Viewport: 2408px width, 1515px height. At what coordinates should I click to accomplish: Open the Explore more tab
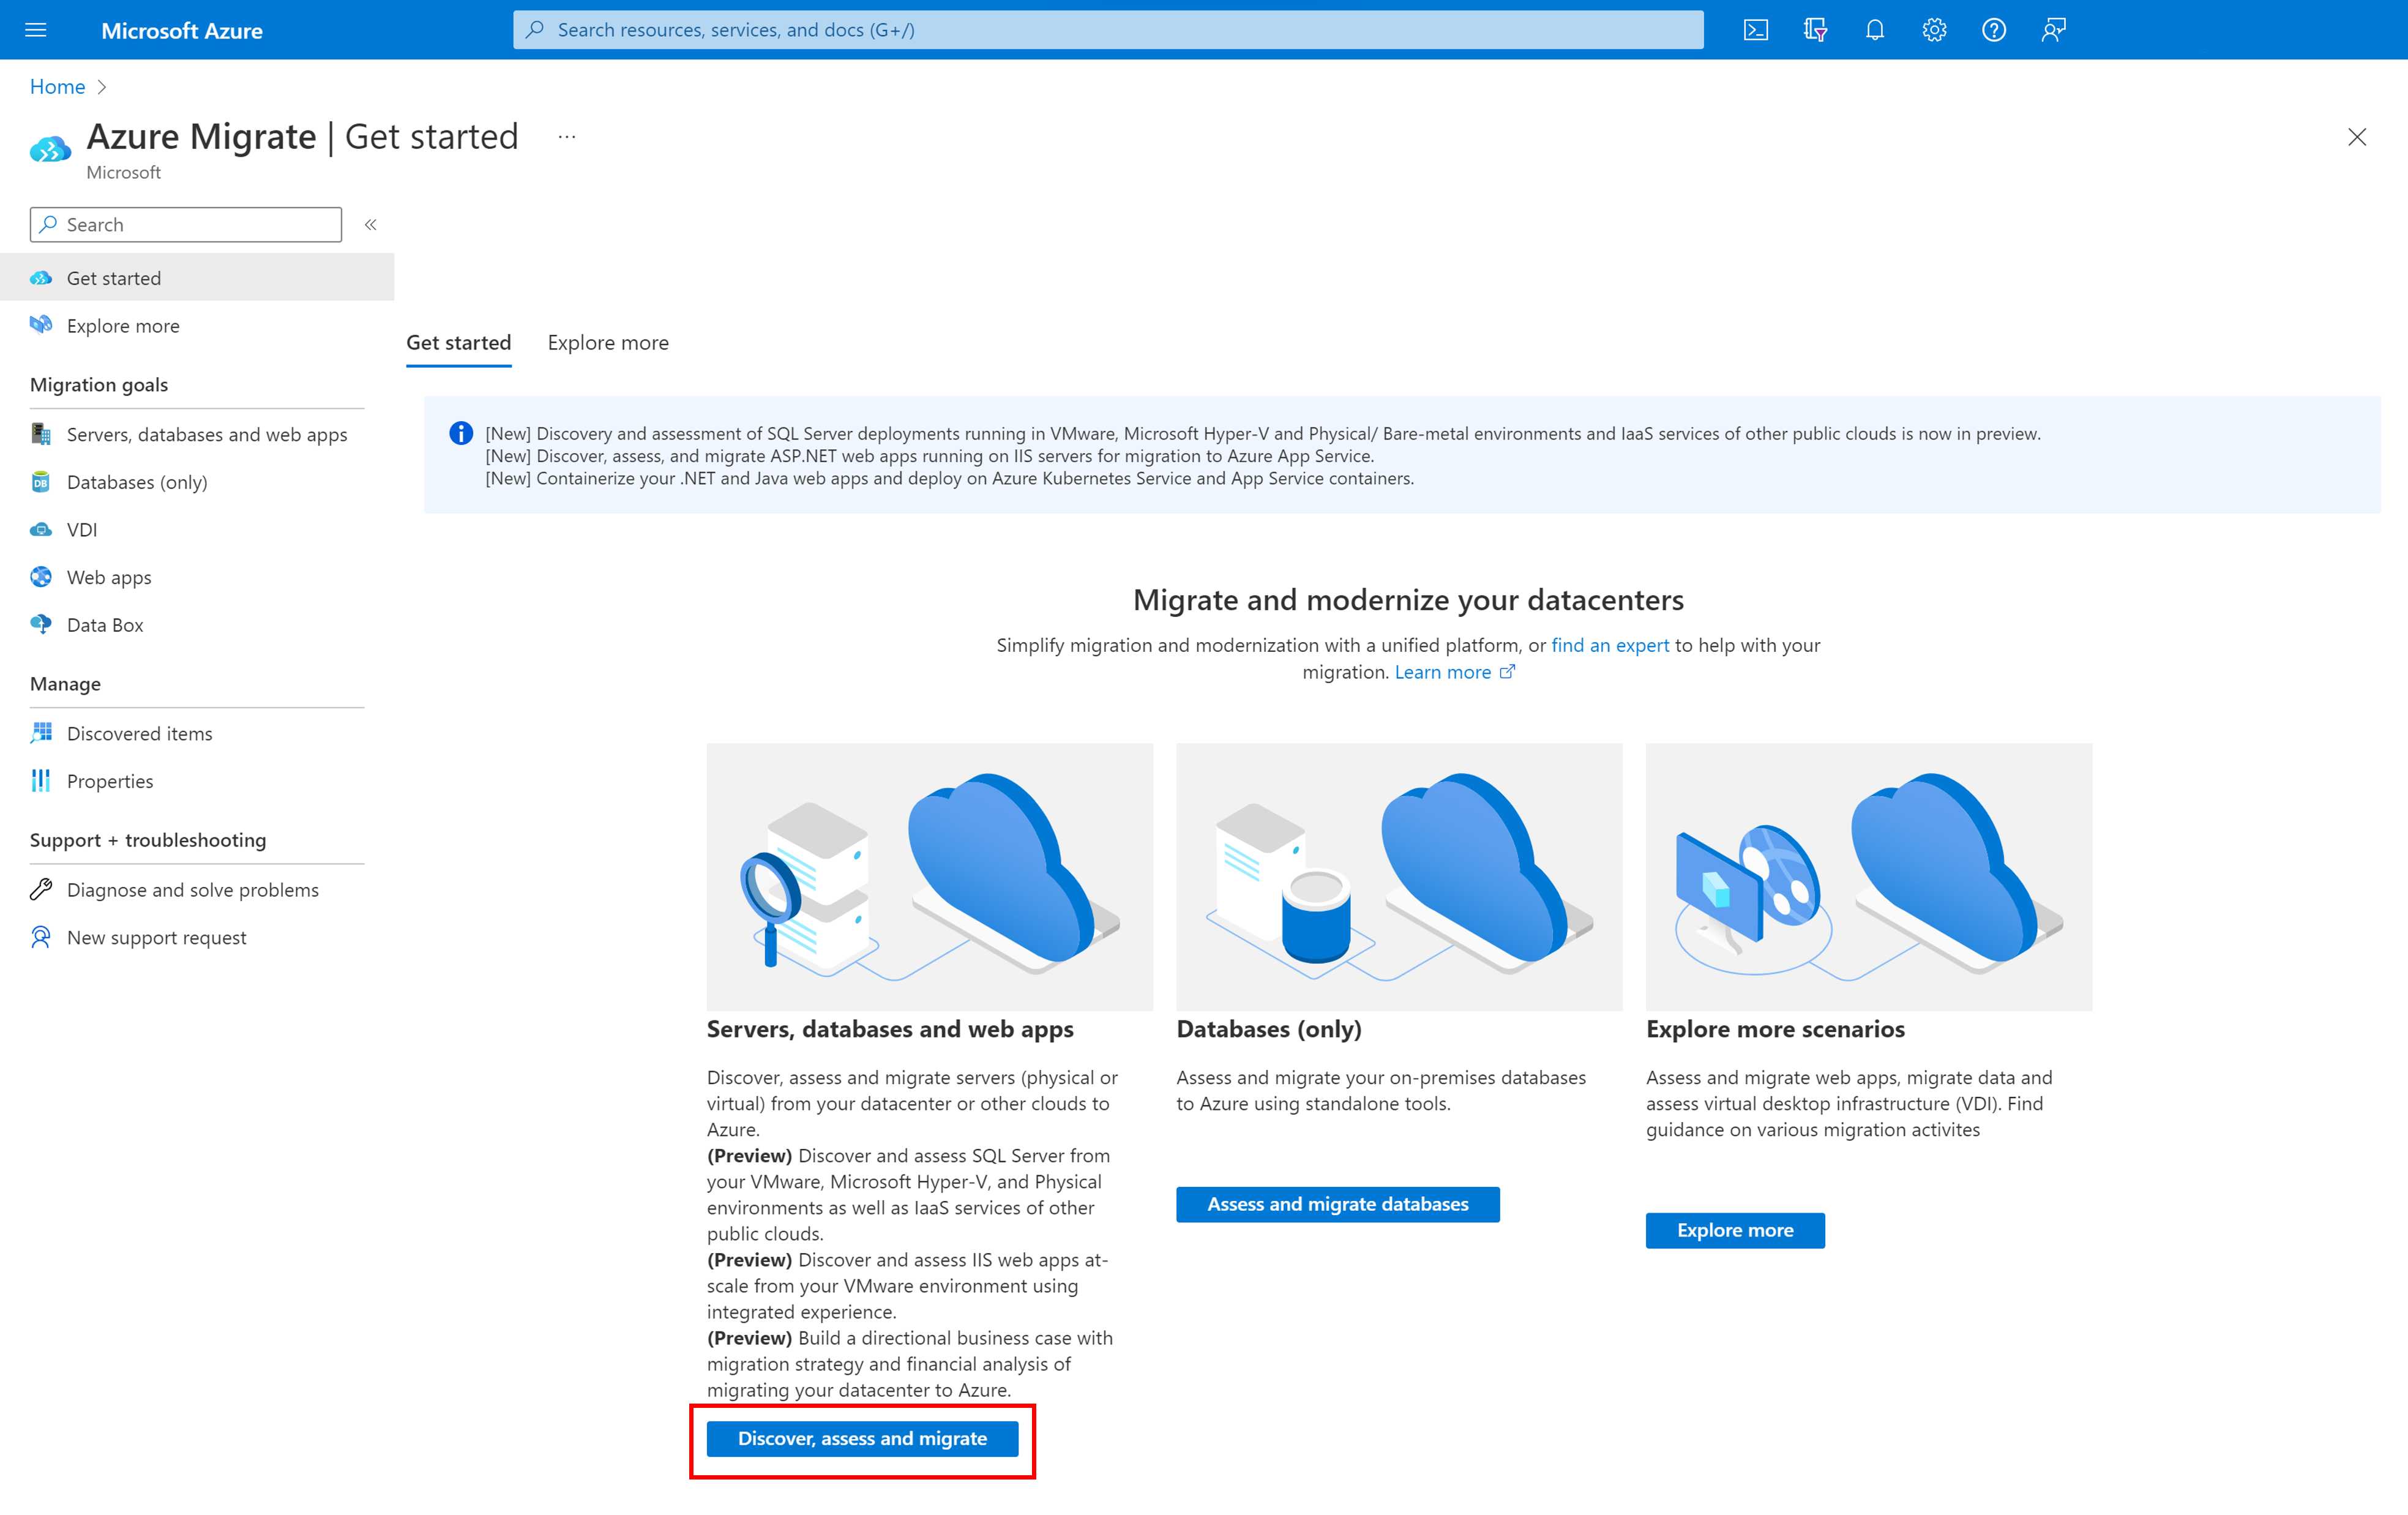[x=607, y=340]
